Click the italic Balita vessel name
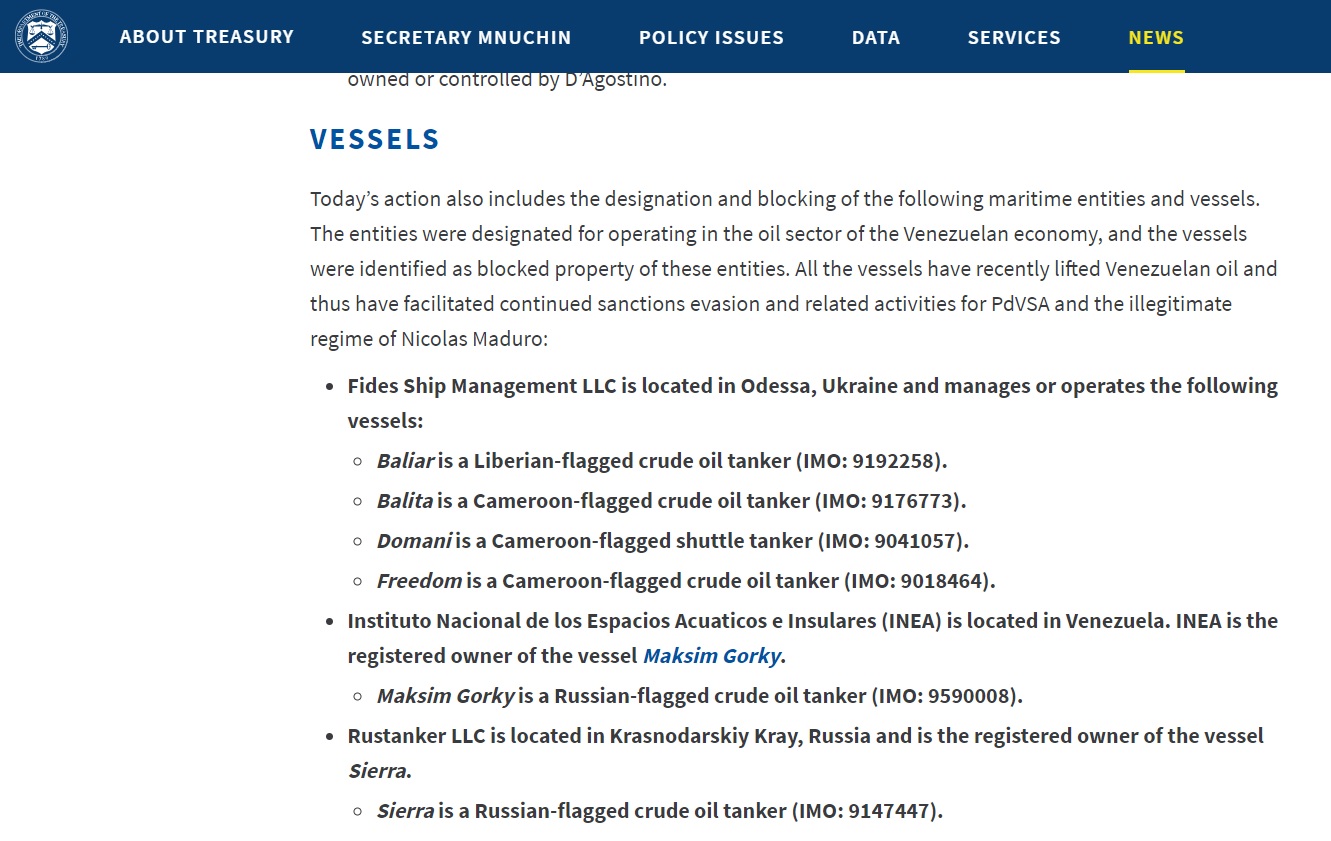This screenshot has width=1331, height=841. pyautogui.click(x=404, y=501)
